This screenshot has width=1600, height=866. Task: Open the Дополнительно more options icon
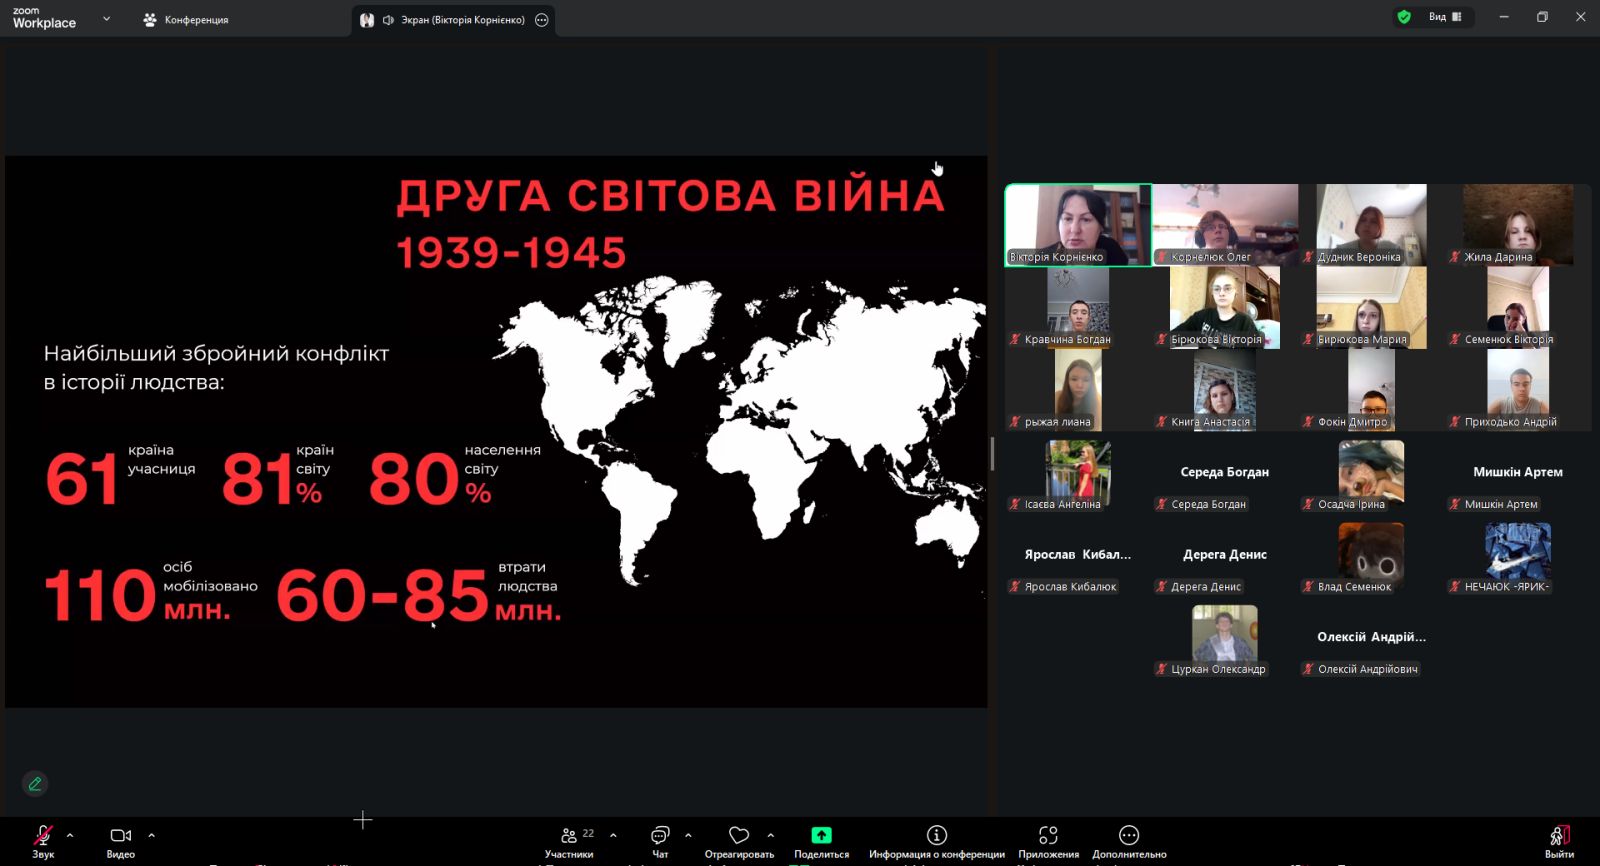tap(1129, 836)
